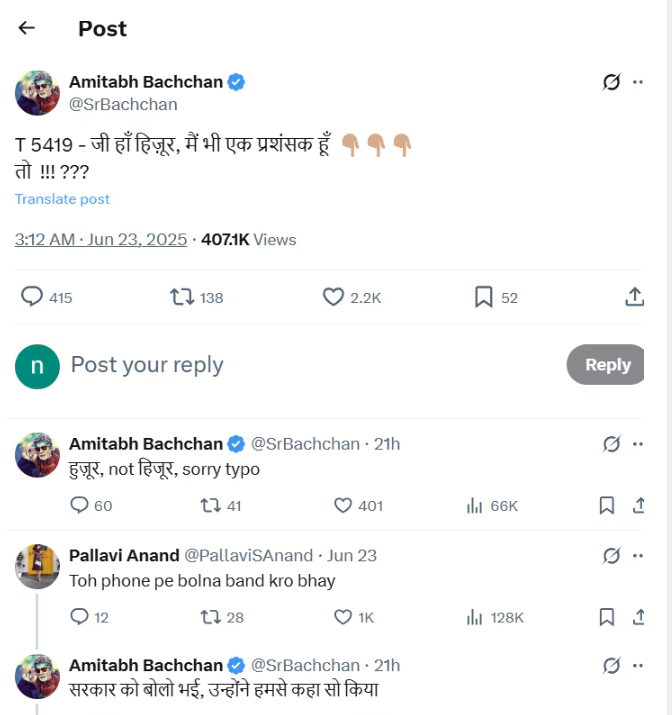This screenshot has height=715, width=672.
Task: Repost the main post with 138 reposts
Action: 182,297
